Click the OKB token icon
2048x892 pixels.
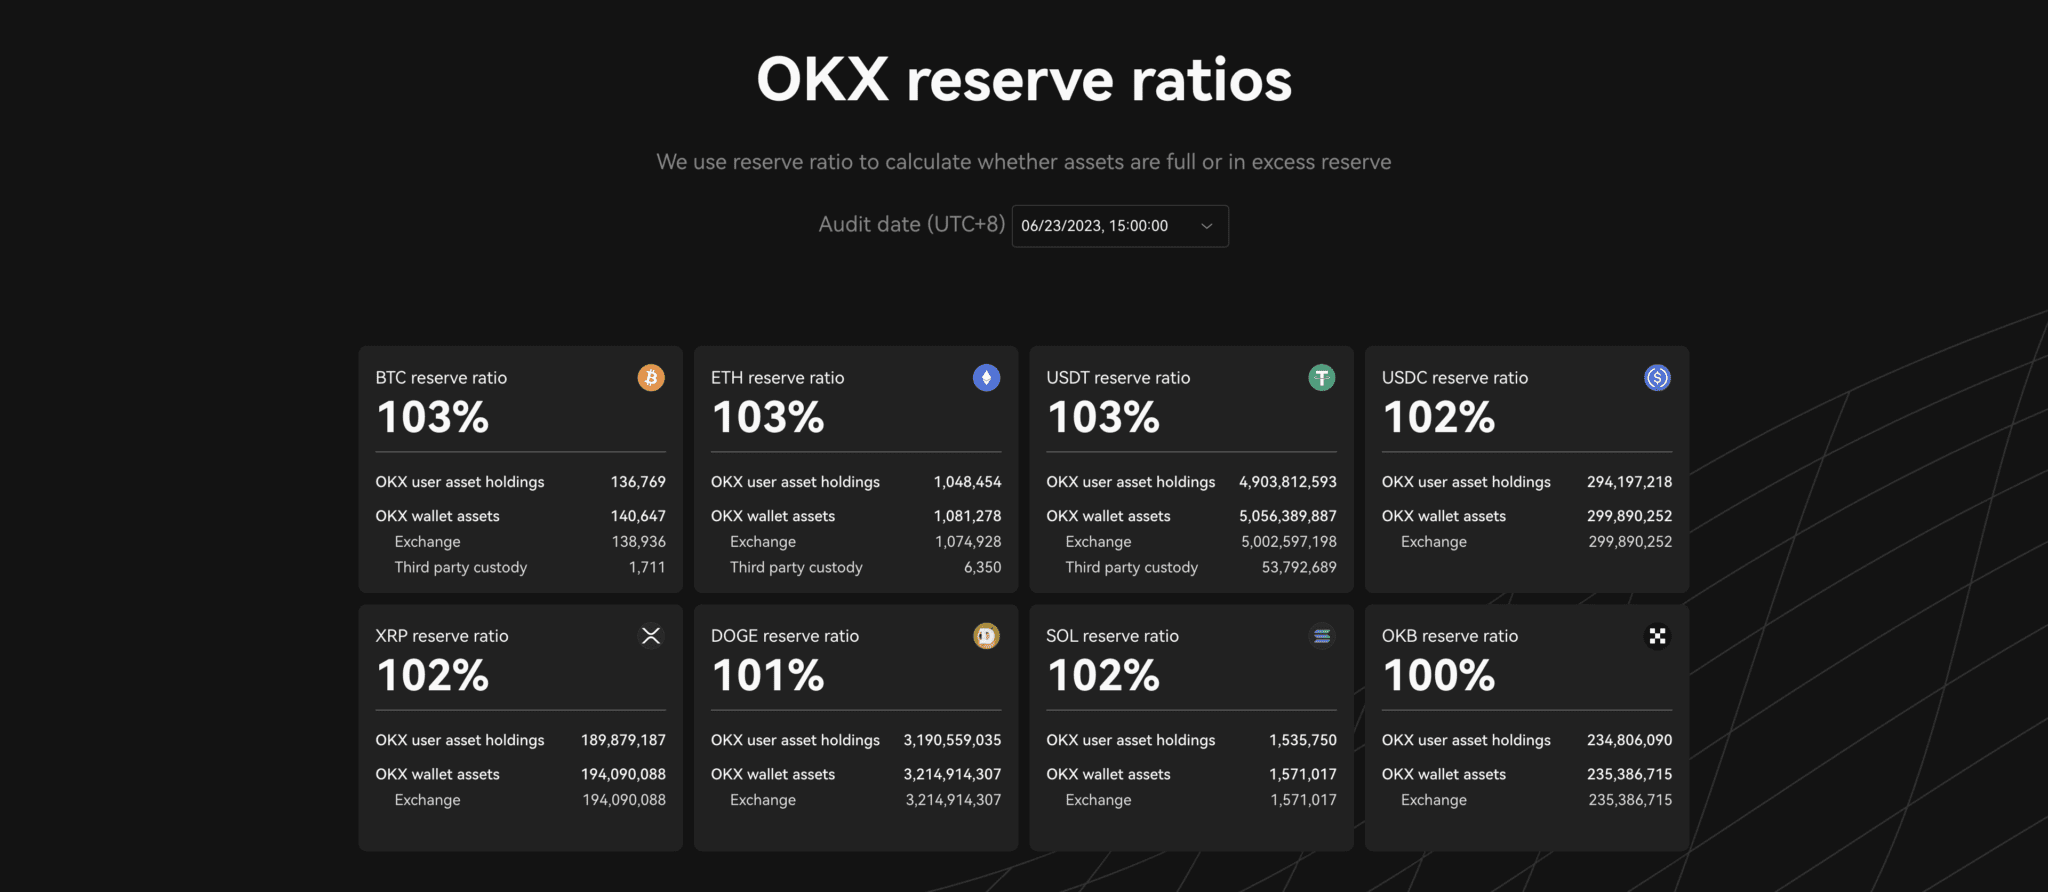(1657, 636)
